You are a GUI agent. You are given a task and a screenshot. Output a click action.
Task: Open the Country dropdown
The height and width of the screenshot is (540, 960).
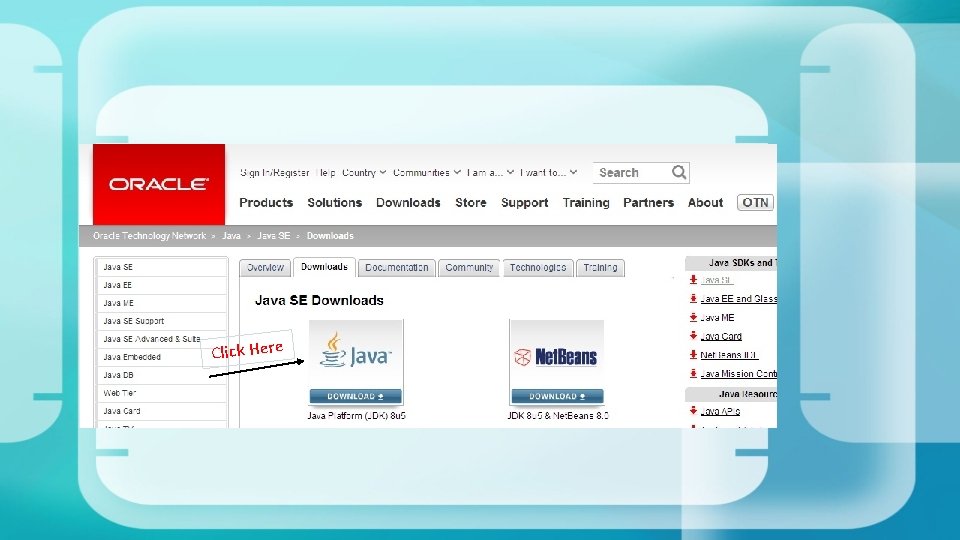click(364, 173)
